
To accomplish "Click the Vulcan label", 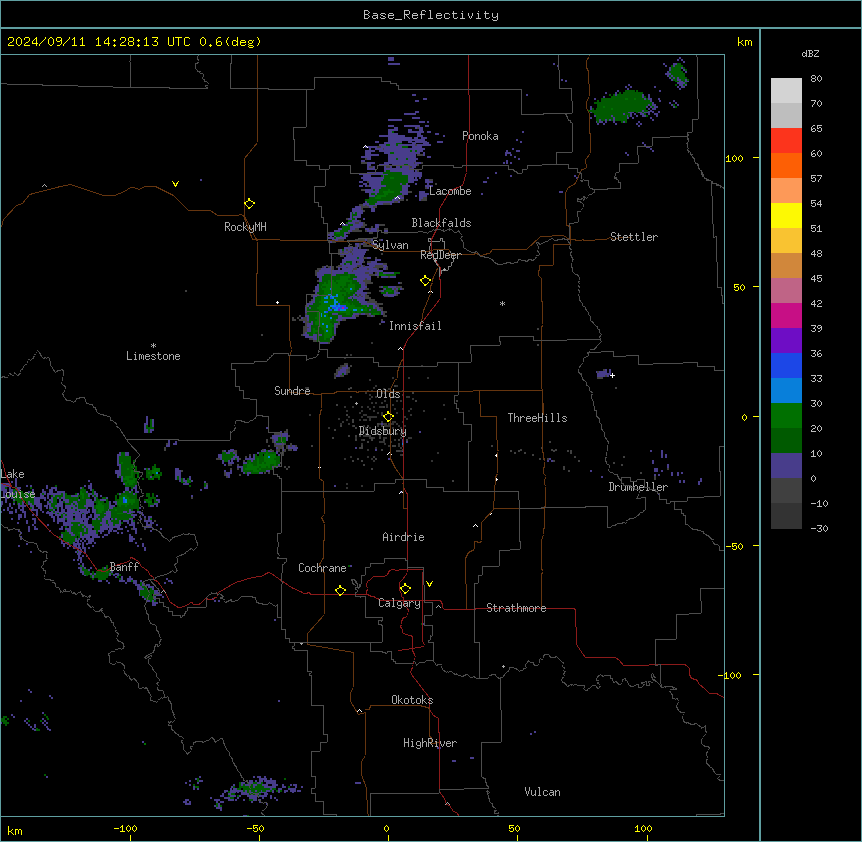I will coord(542,792).
